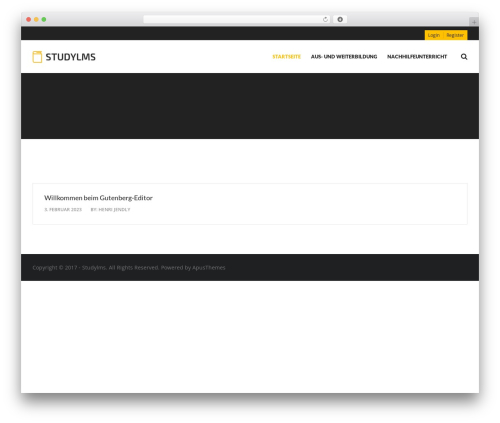Click the post date 3. Februar 2023

[x=63, y=209]
